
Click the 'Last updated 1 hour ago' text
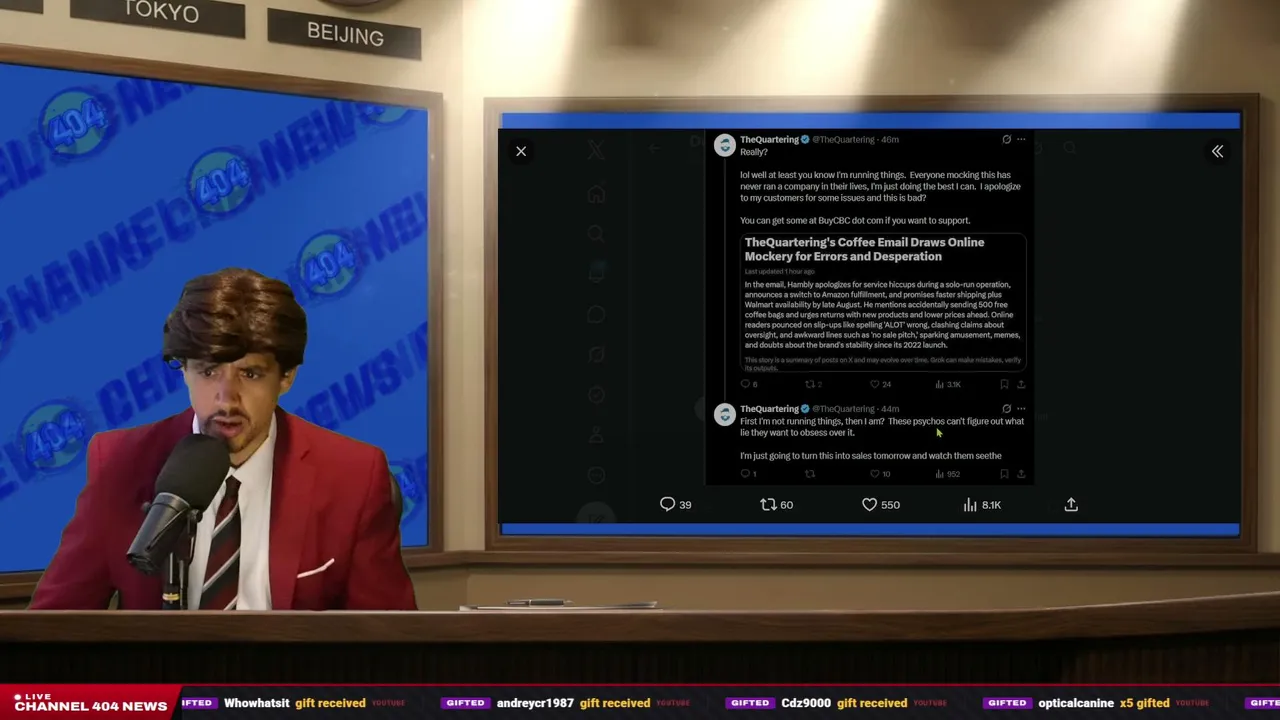pos(780,271)
